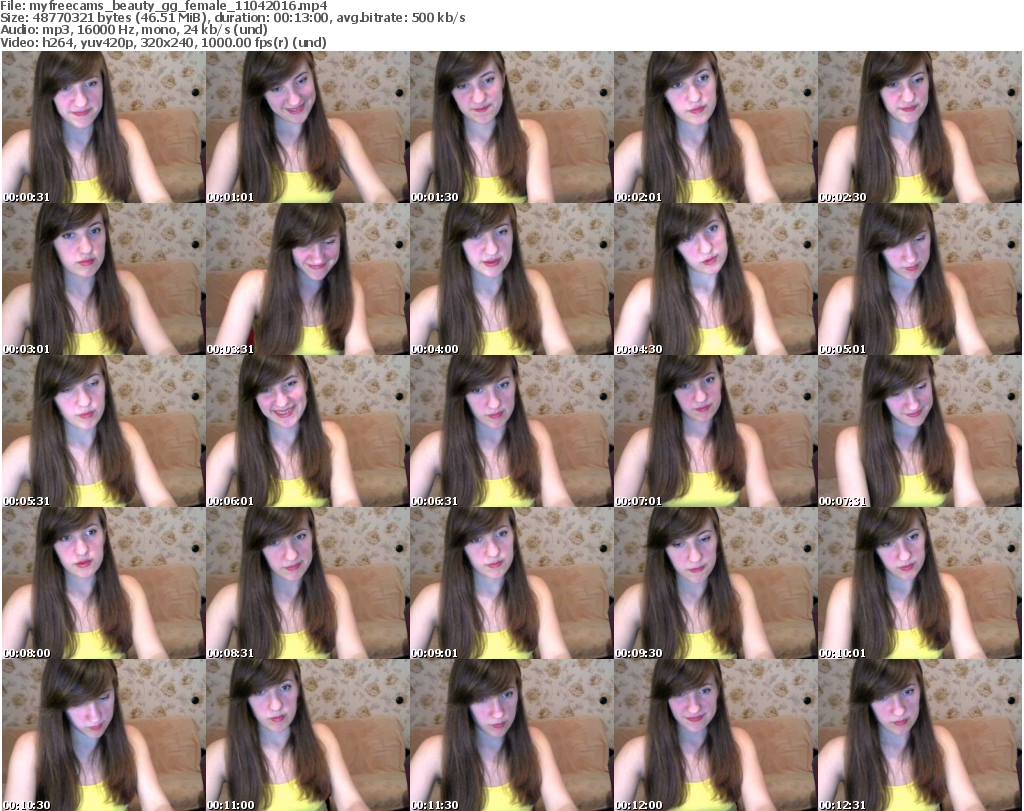1024x811 pixels.
Task: Open the thumbnail stamped 00:00:31
Action: tap(104, 127)
